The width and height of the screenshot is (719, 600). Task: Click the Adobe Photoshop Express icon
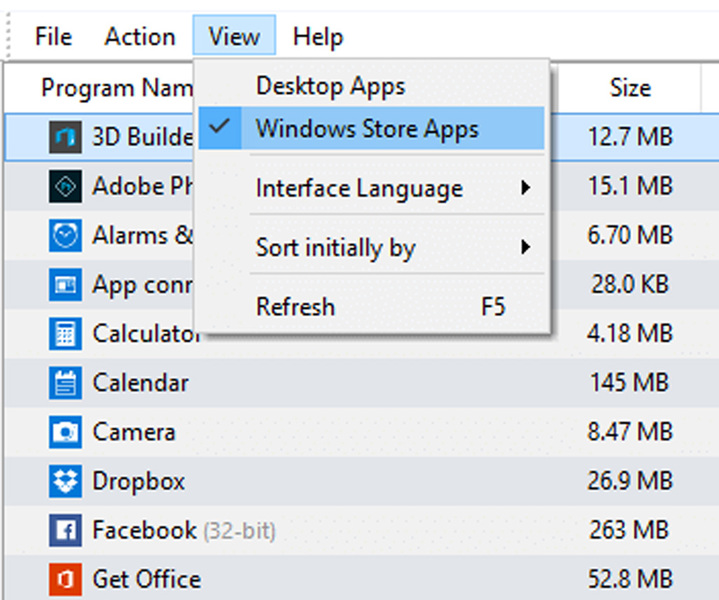[65, 186]
